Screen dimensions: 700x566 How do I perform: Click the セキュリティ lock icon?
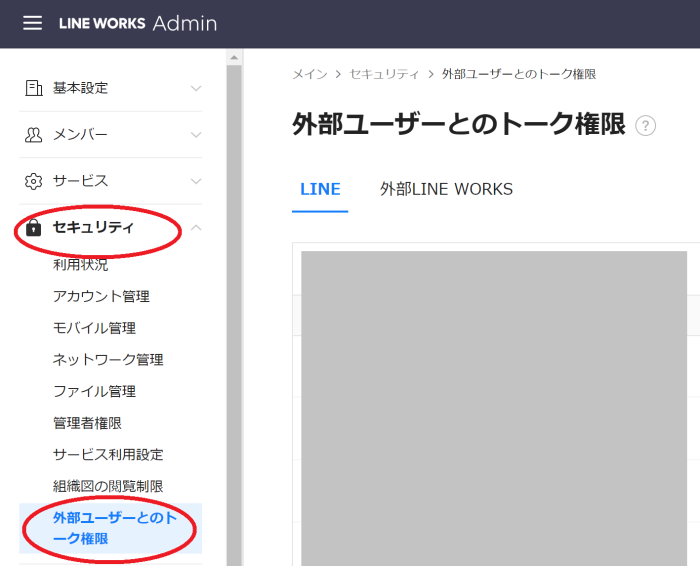coord(33,228)
